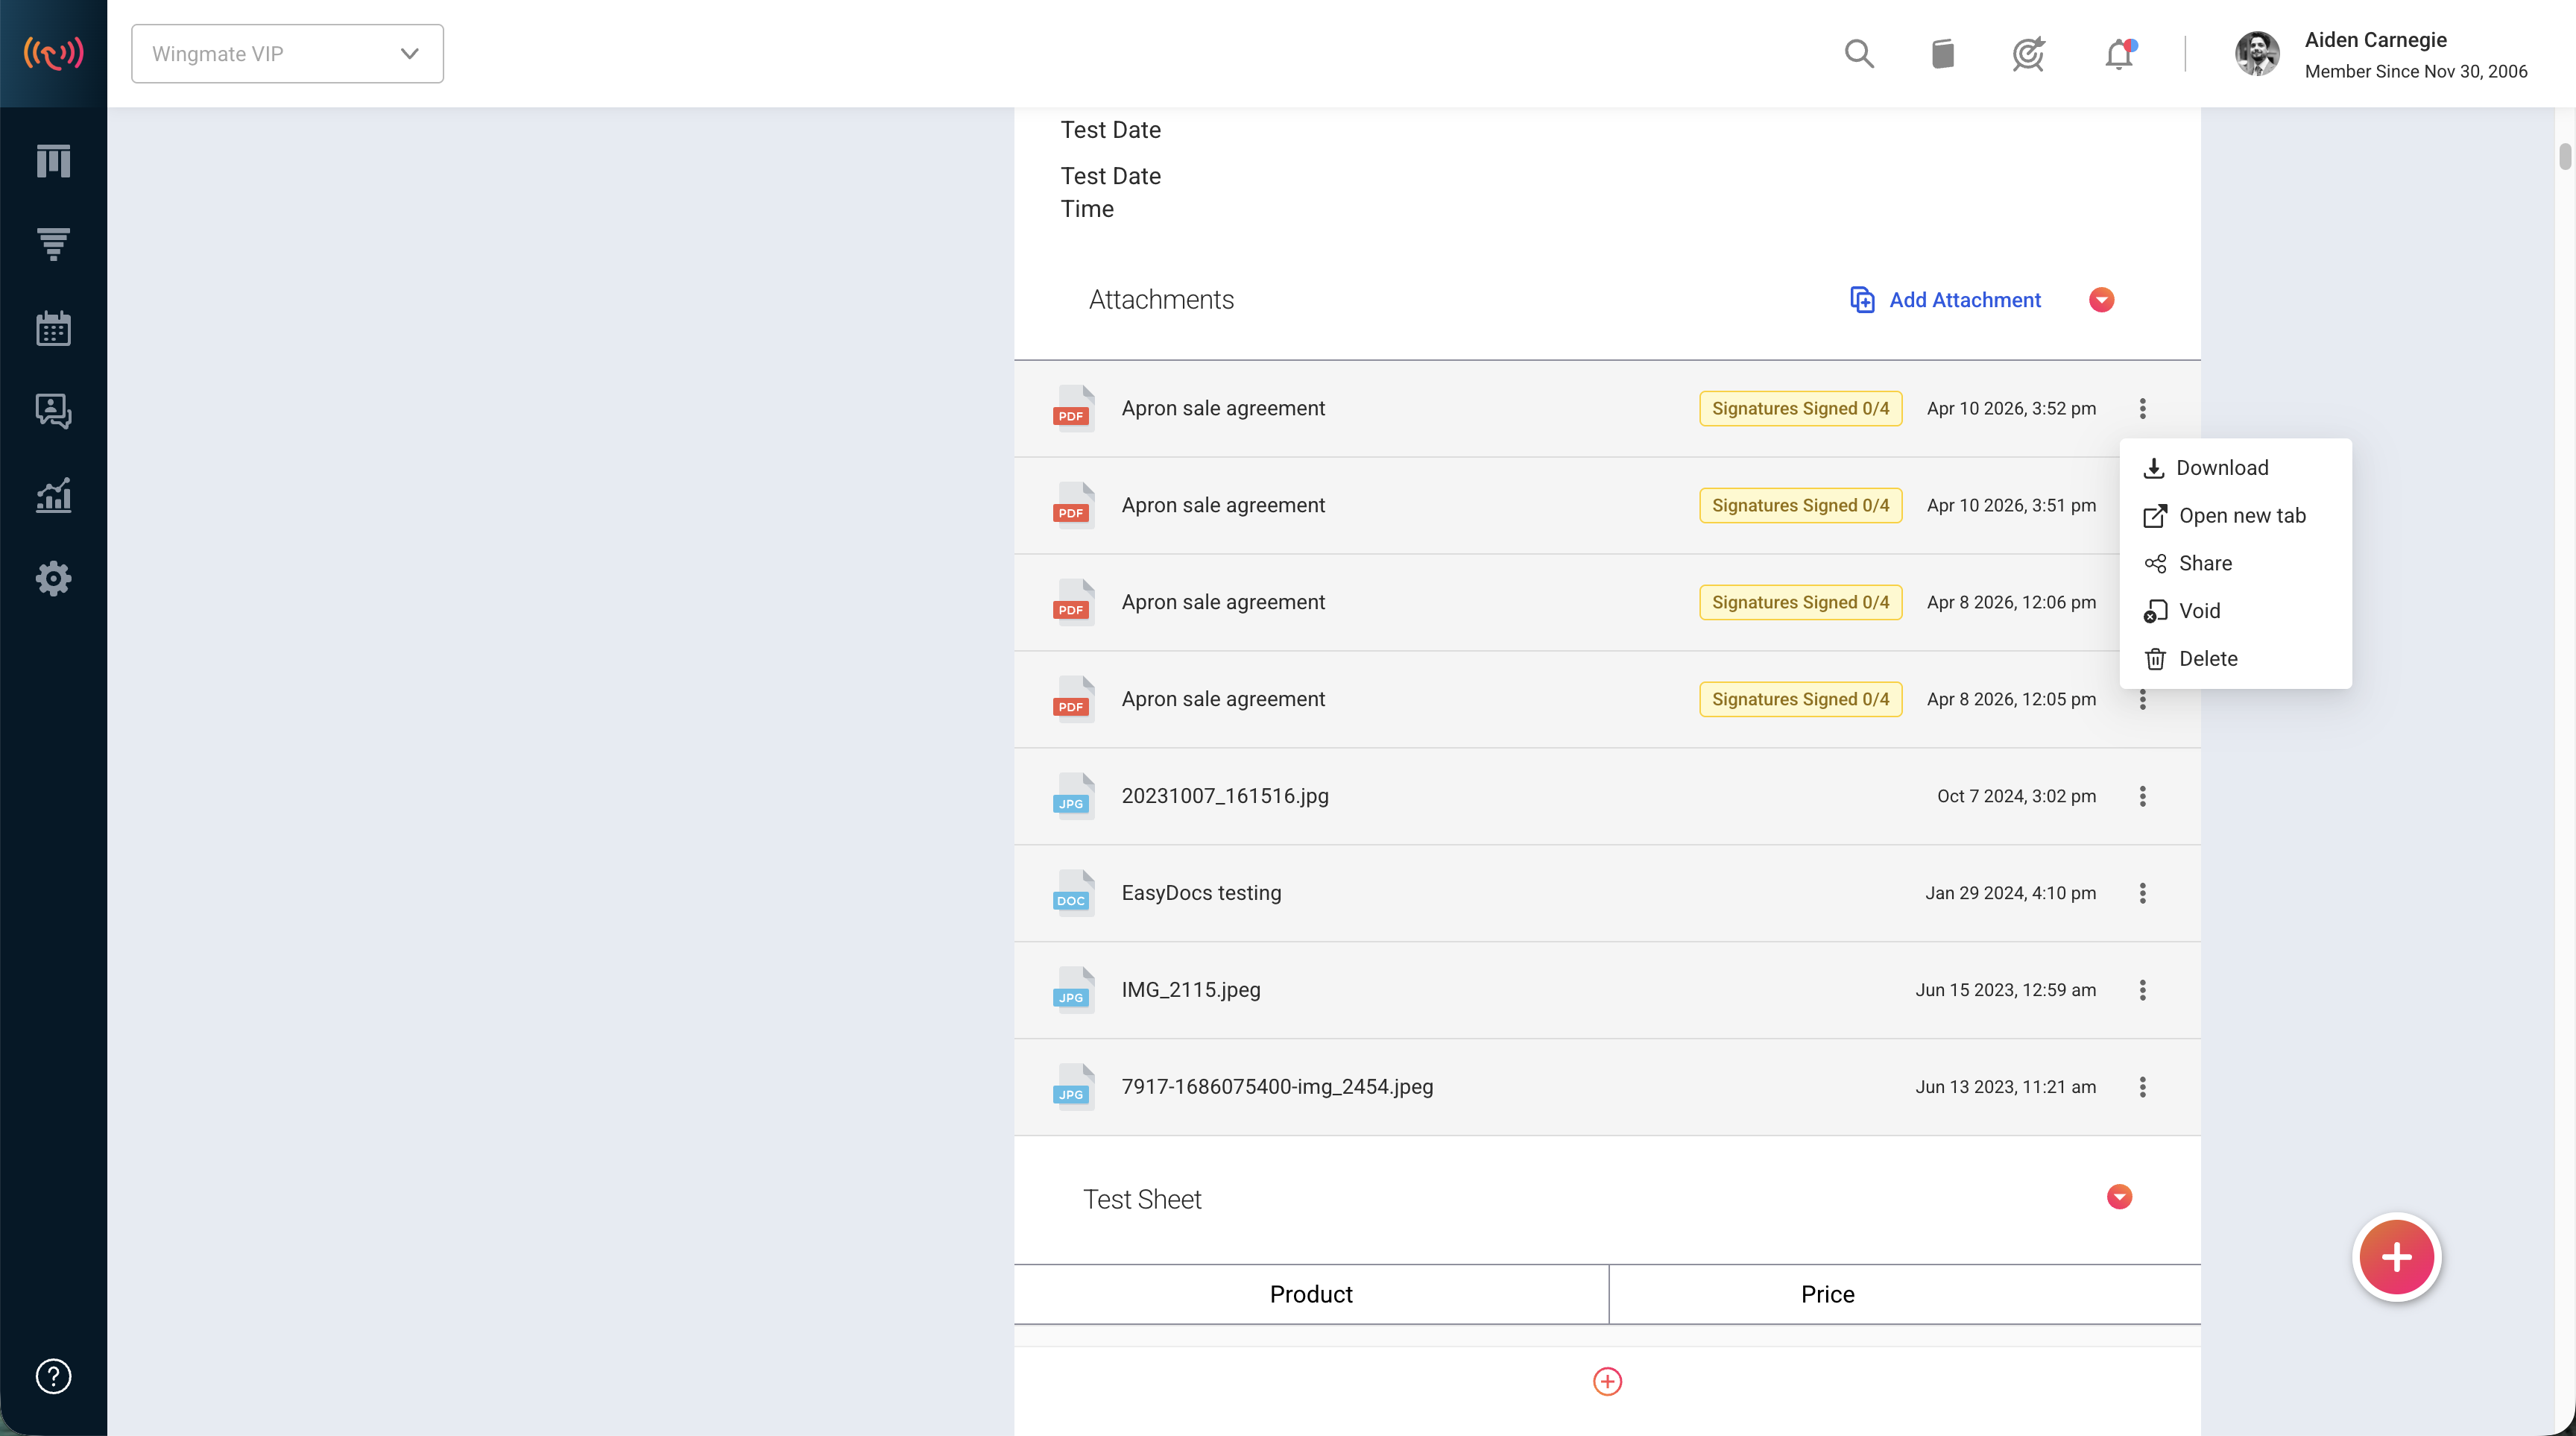Open settings gear in sidebar

tap(53, 579)
